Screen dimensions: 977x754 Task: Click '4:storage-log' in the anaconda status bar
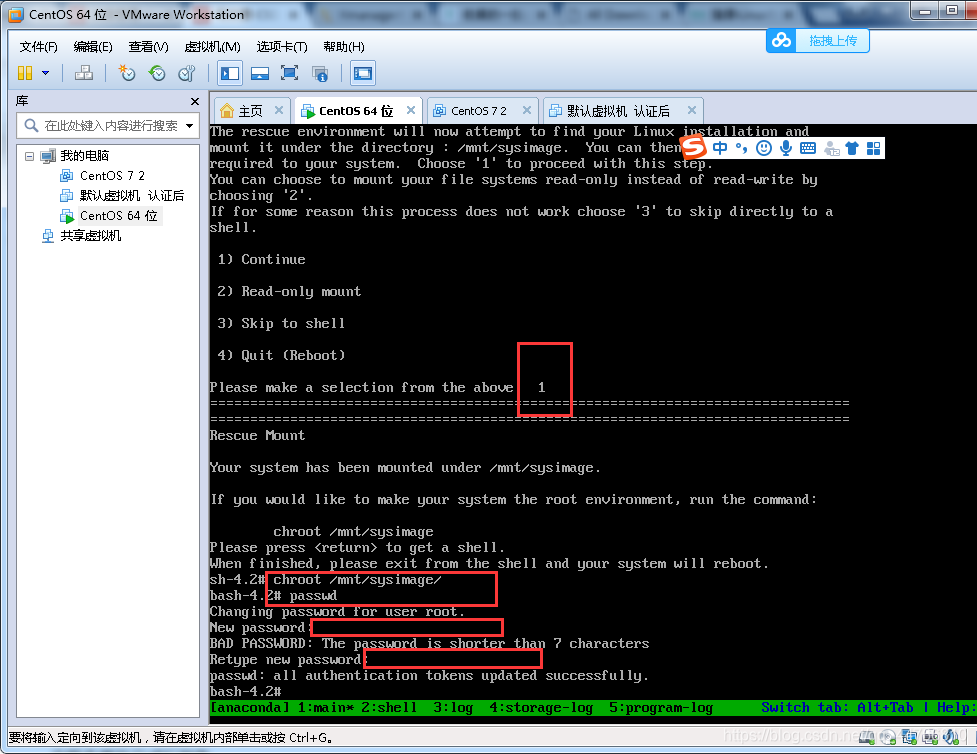coord(541,707)
